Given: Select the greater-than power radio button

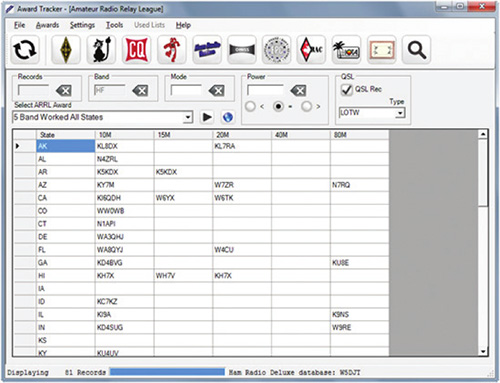Looking at the screenshot, I should (x=306, y=106).
